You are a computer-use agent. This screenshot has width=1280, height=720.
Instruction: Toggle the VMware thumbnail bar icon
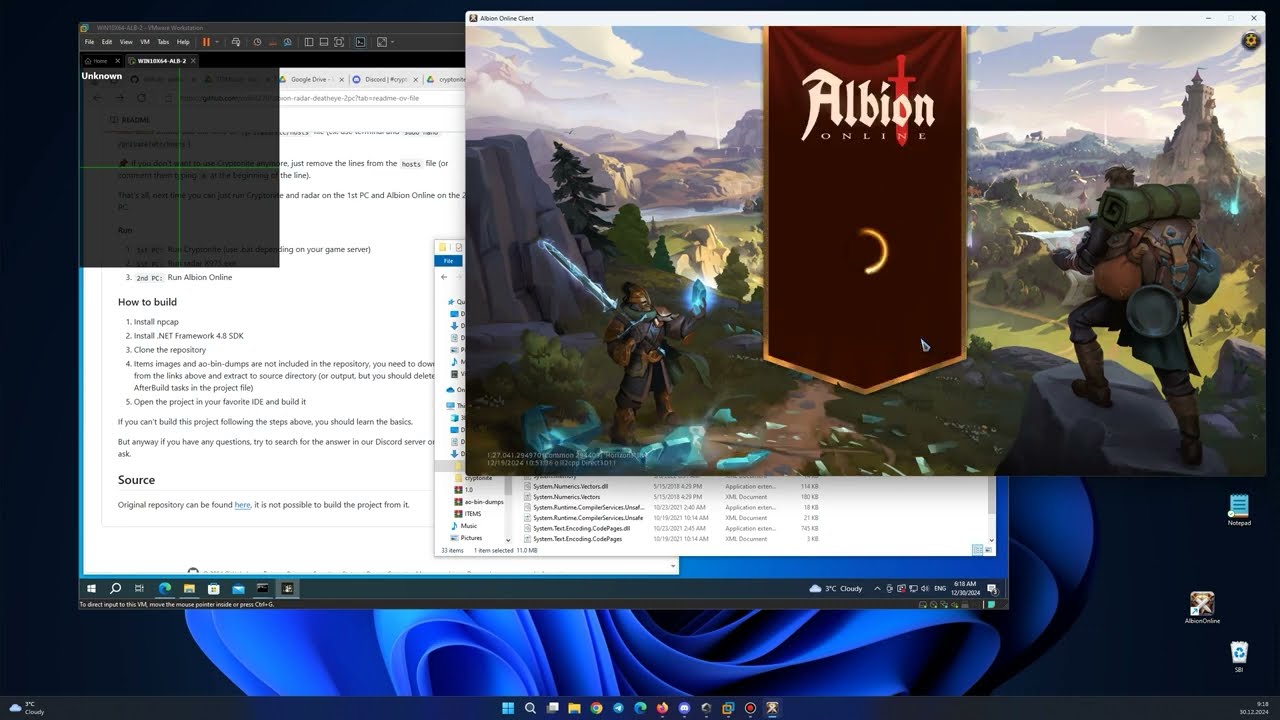tap(324, 42)
